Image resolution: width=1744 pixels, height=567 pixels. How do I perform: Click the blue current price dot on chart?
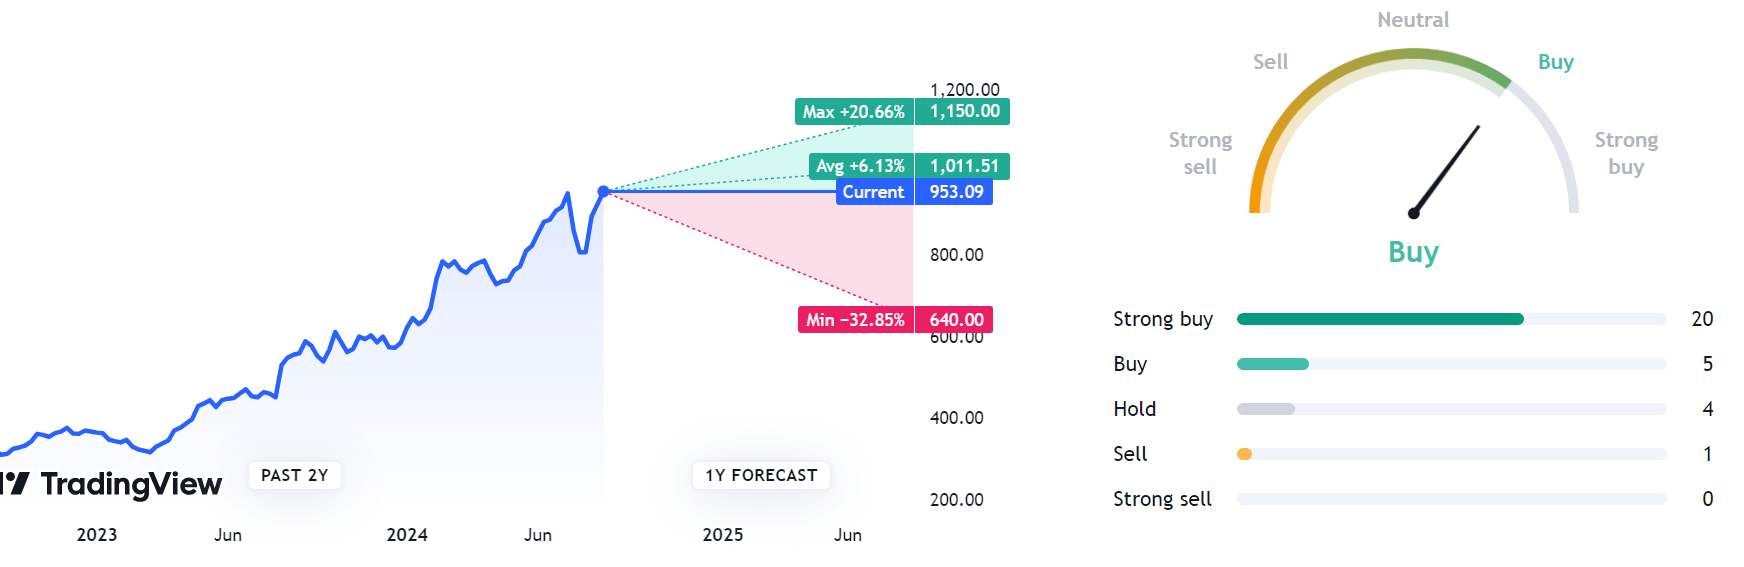[x=603, y=191]
